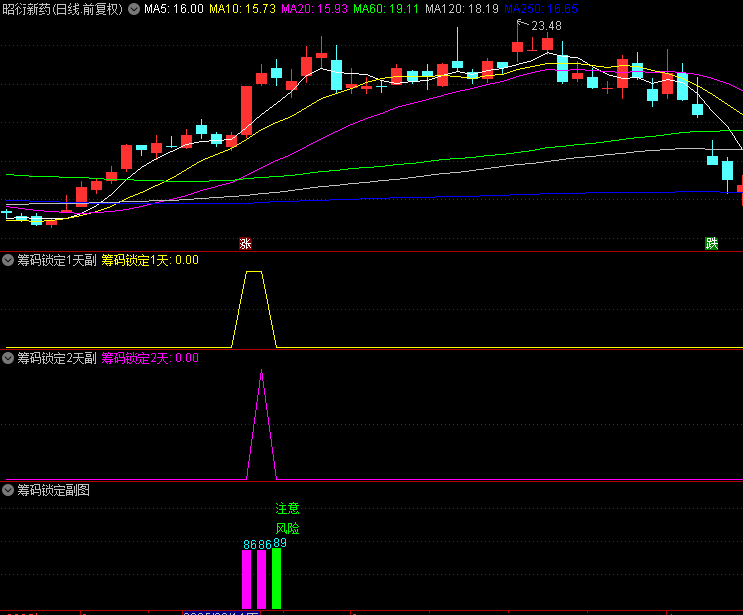Click the second magenta bar next to green bar
The image size is (743, 615).
click(x=262, y=579)
